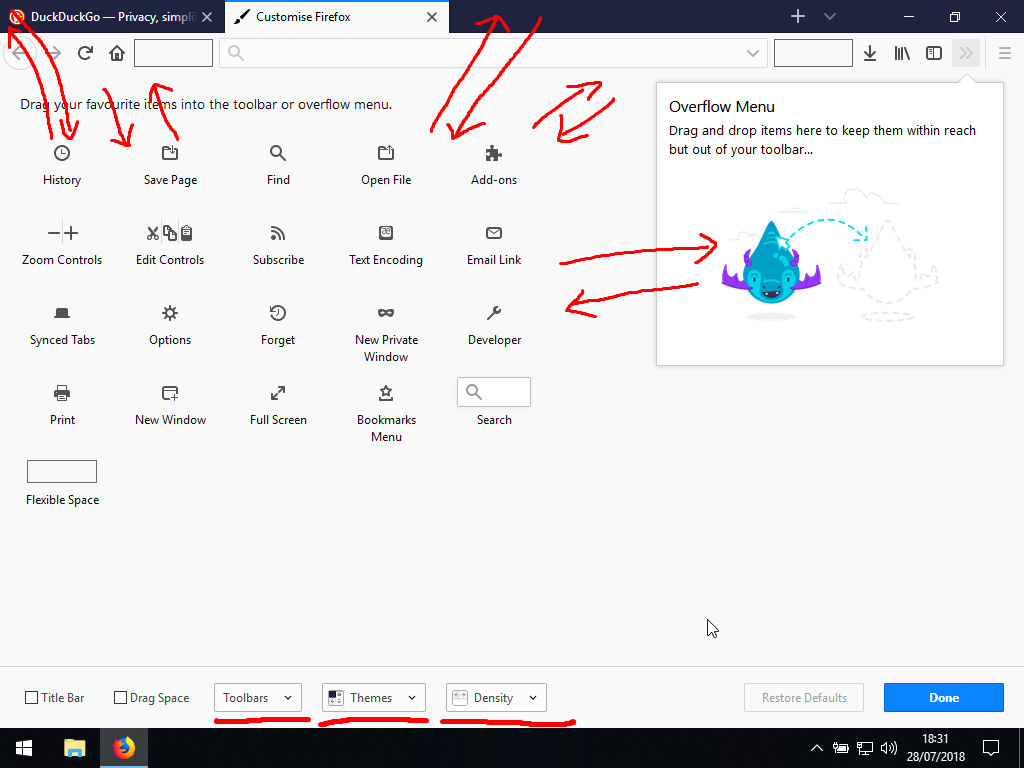Click the Forward navigation arrow

(x=53, y=53)
